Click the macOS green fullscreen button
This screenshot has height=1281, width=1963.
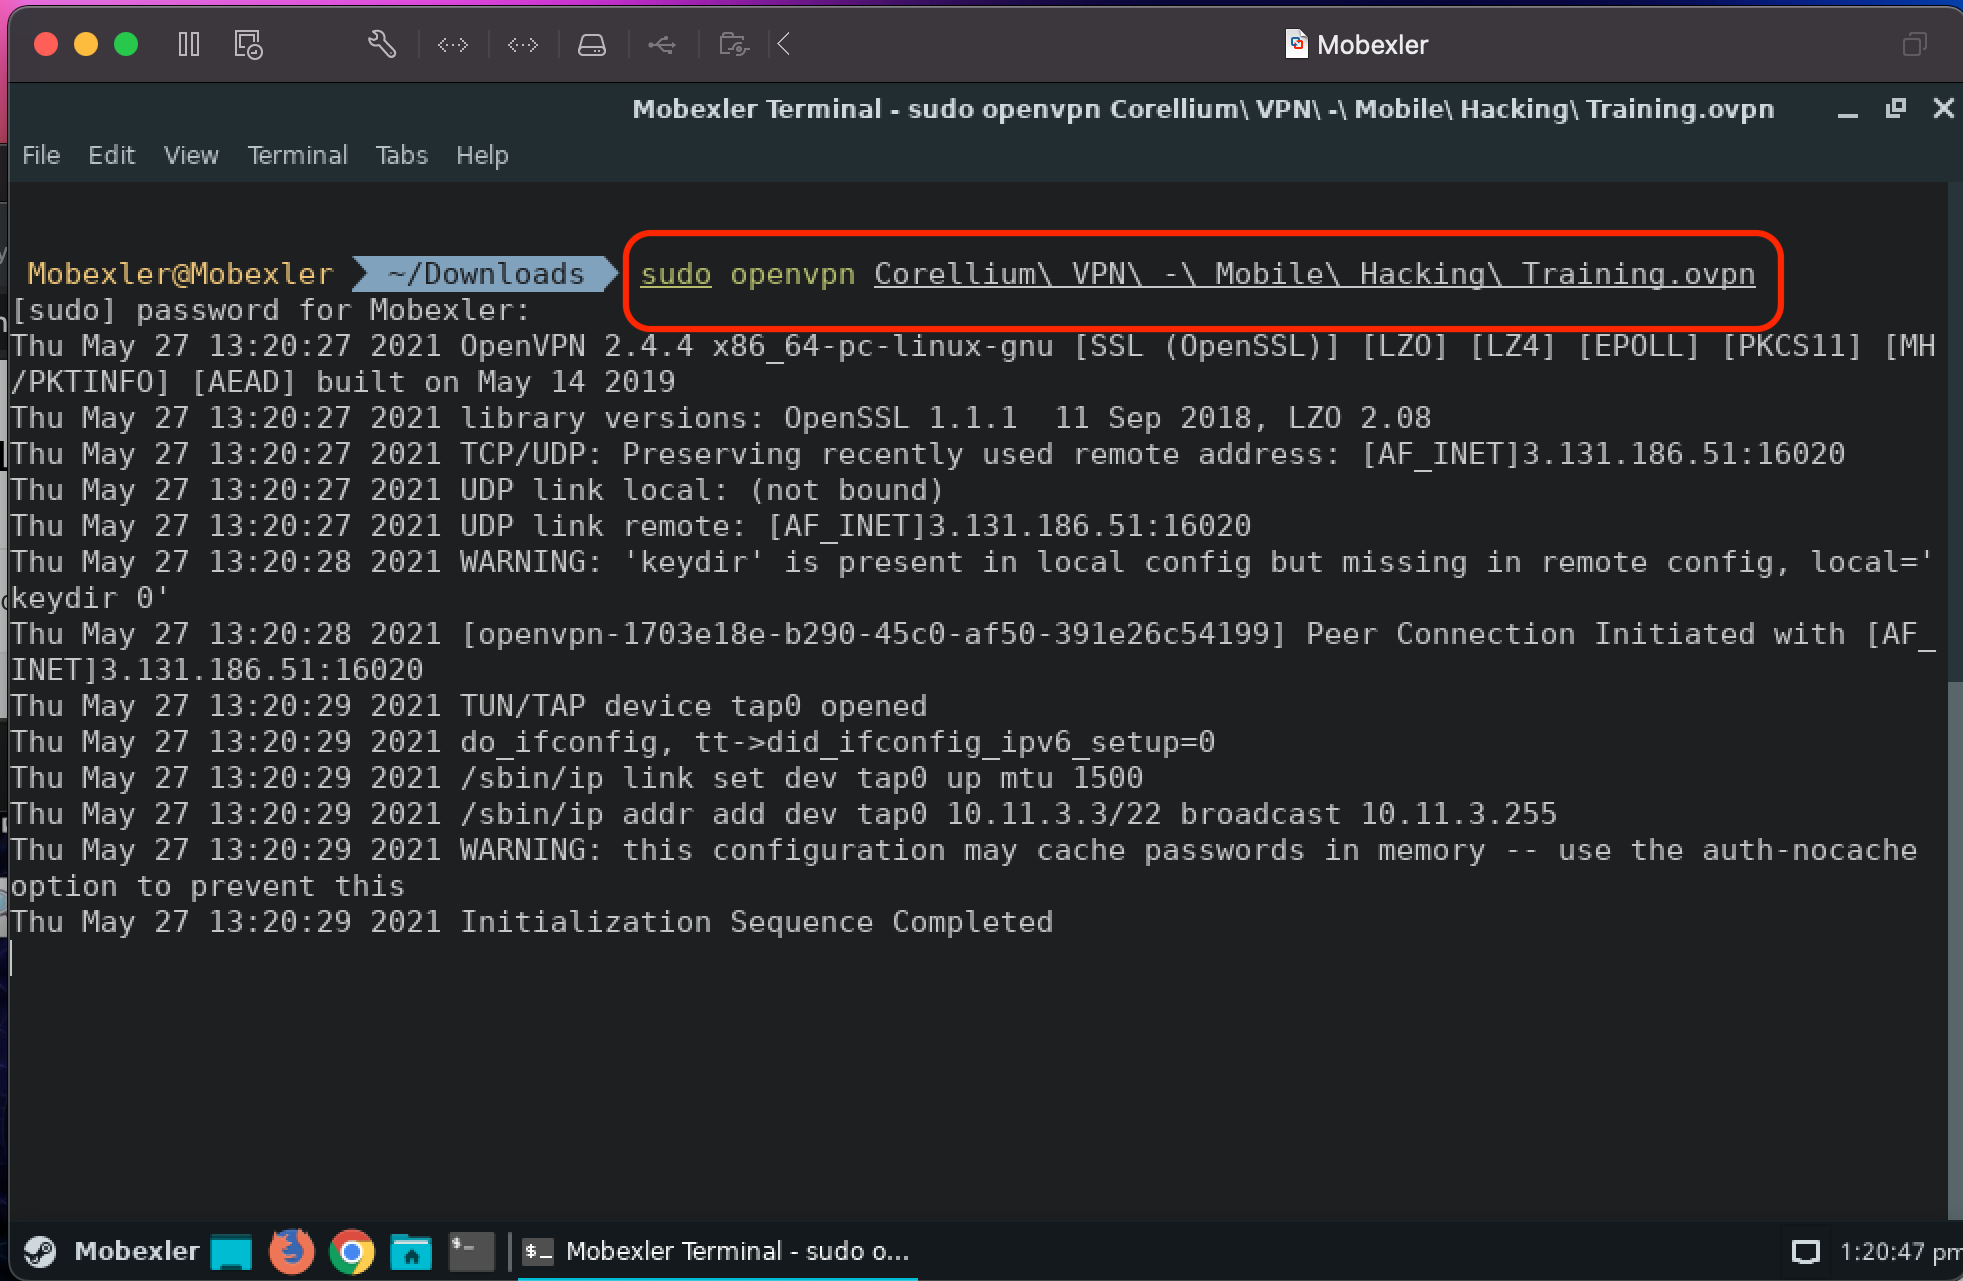pyautogui.click(x=126, y=44)
